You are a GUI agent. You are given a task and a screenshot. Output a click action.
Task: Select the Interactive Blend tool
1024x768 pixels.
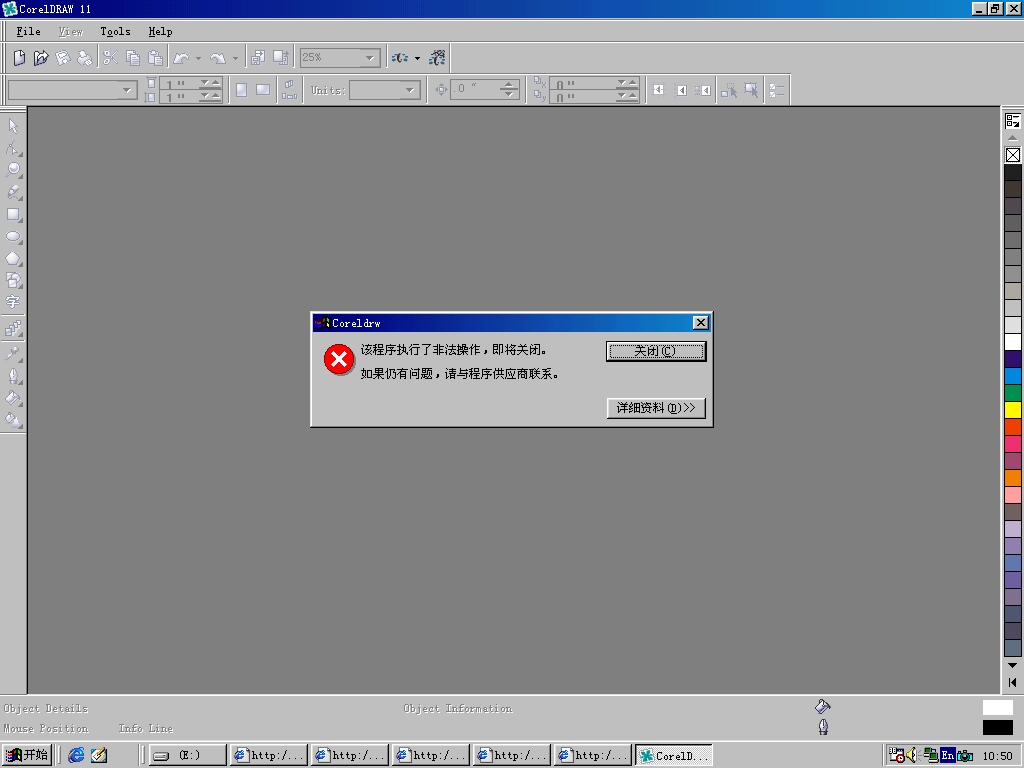point(13,328)
